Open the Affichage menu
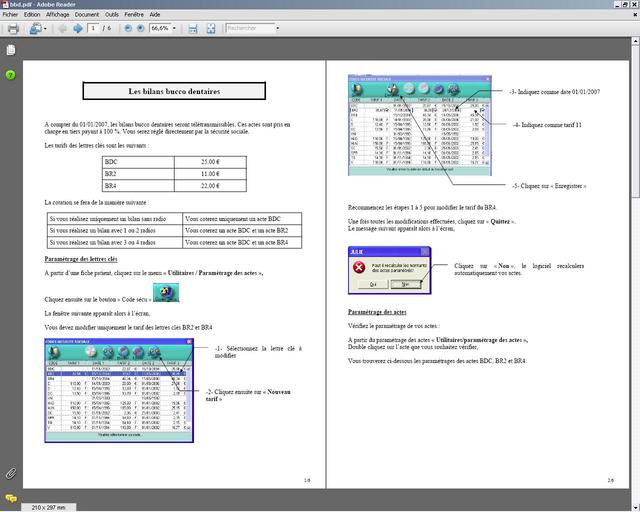 [x=58, y=14]
